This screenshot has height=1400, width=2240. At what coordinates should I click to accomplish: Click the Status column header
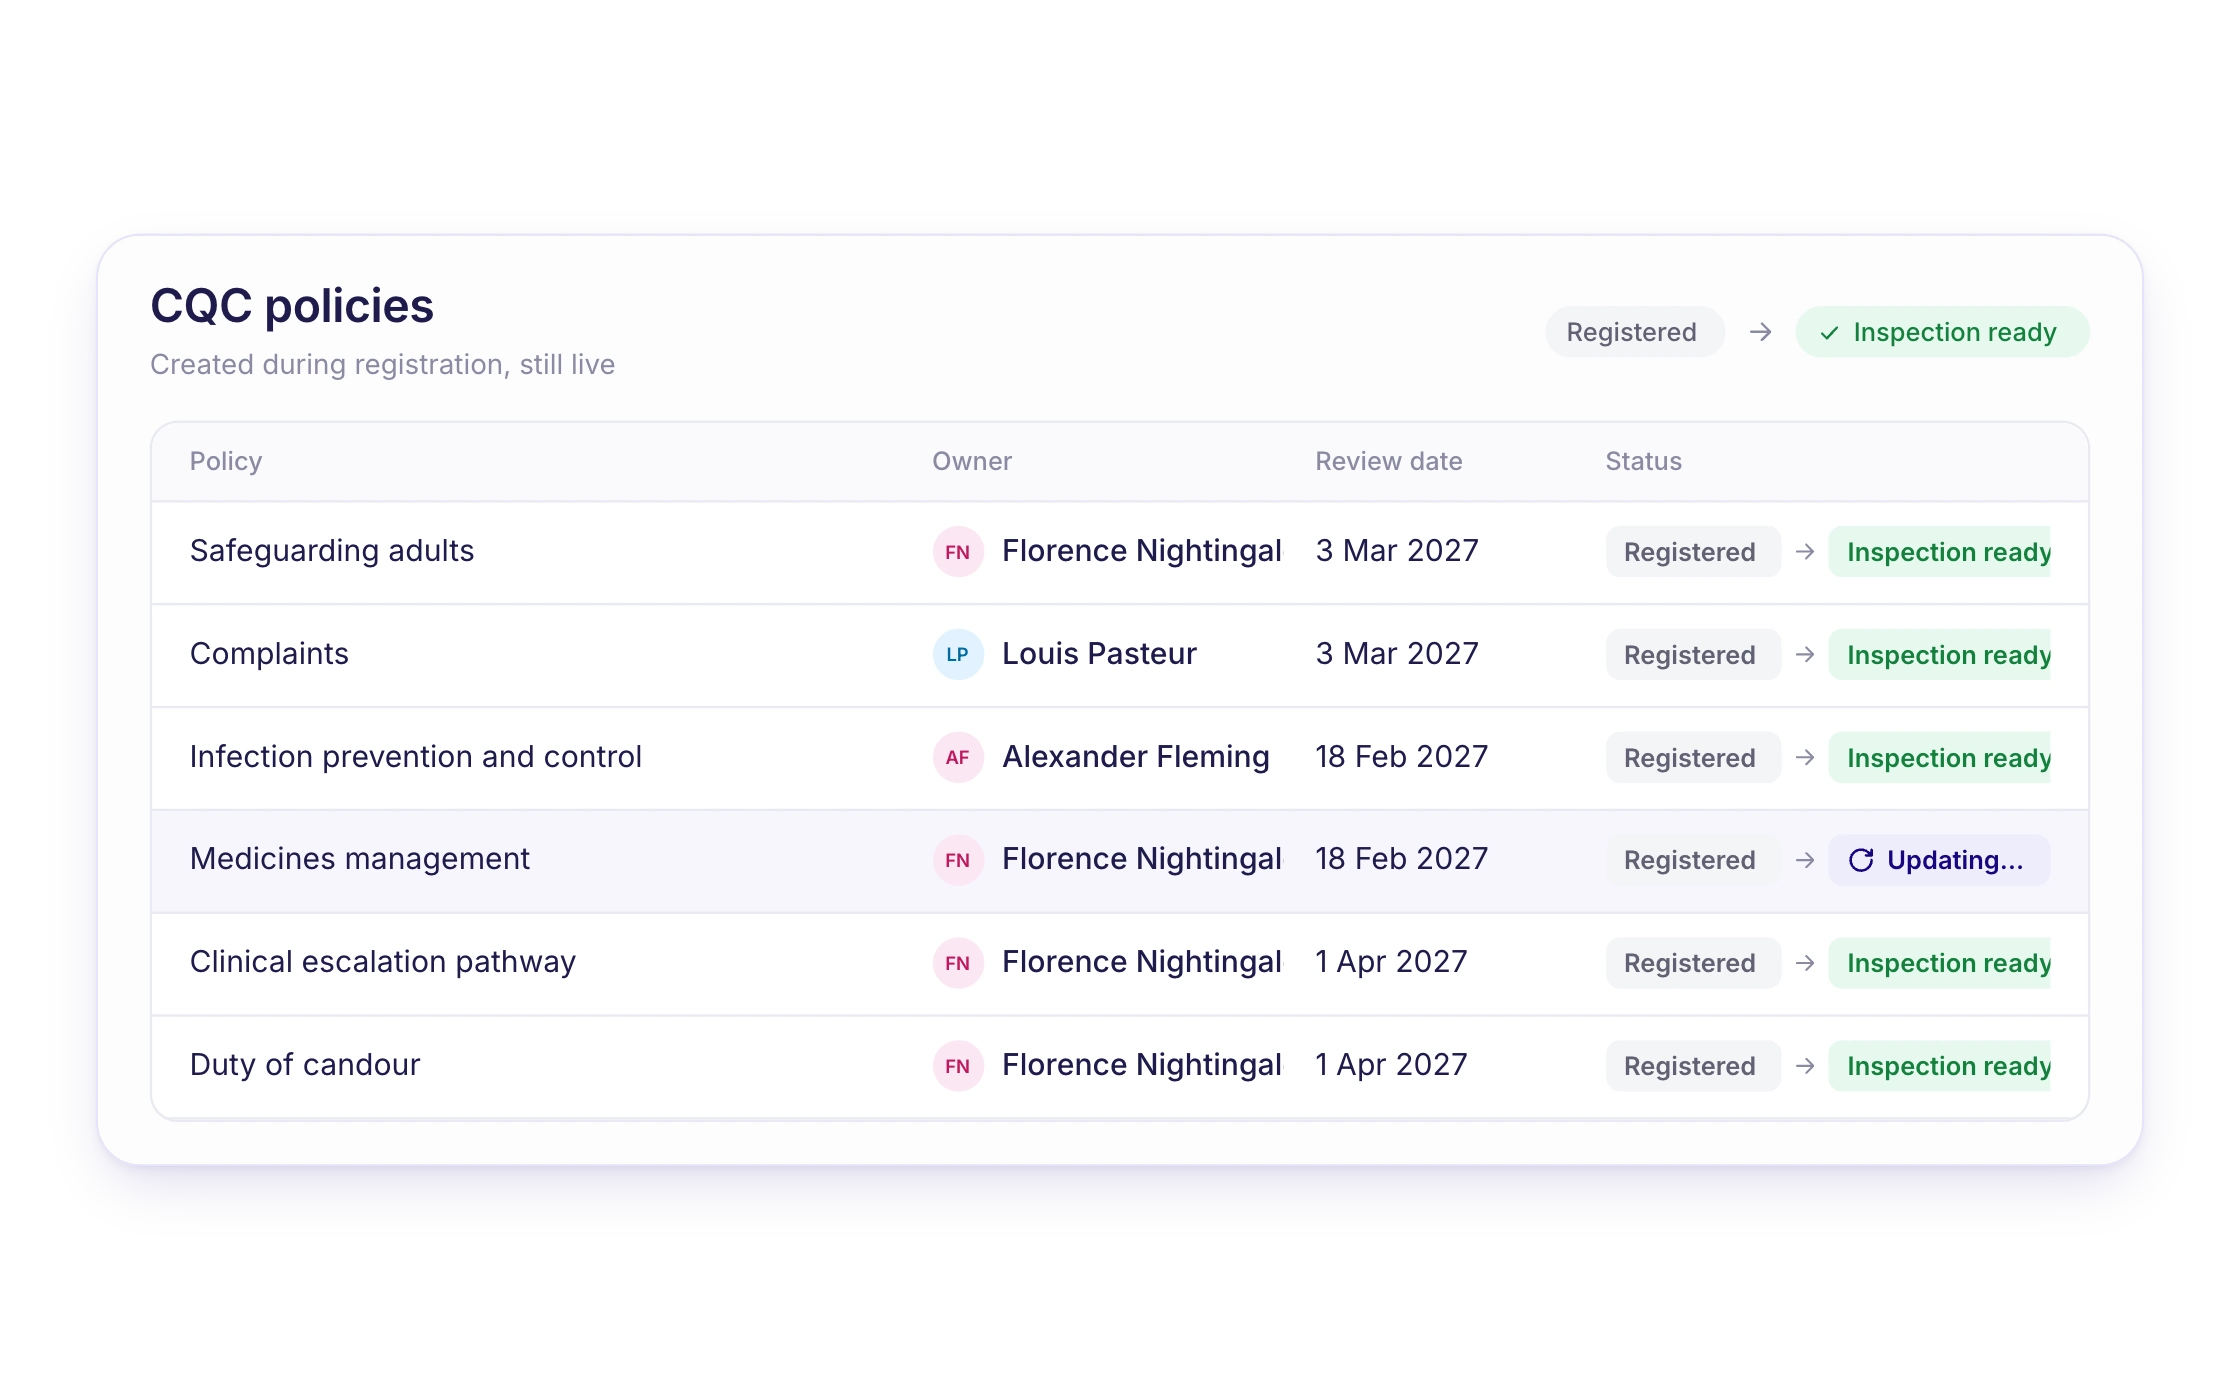[x=1643, y=461]
